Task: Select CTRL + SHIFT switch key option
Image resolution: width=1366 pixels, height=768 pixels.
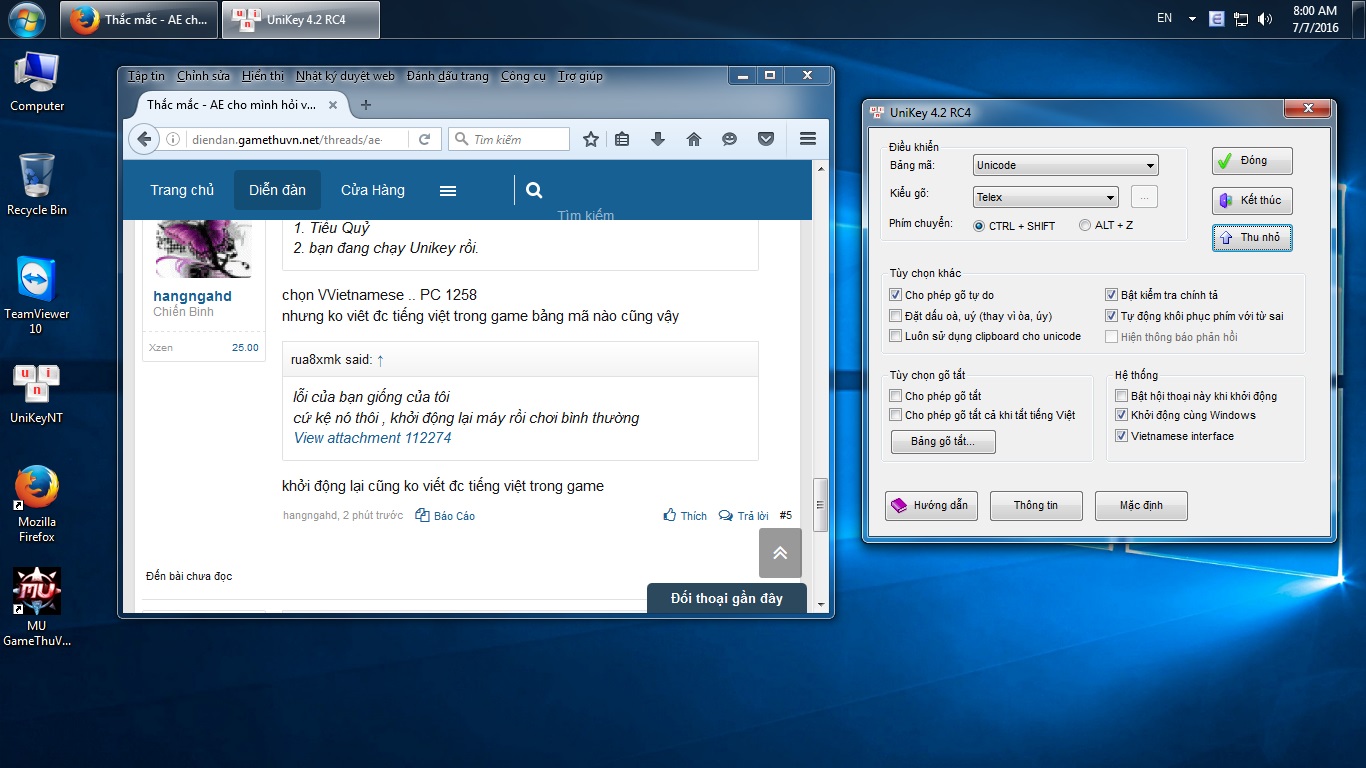Action: [979, 226]
